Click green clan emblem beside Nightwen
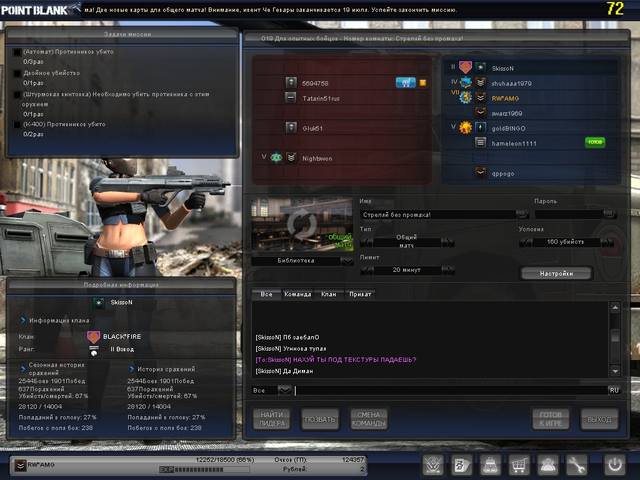The width and height of the screenshot is (640, 480). pos(276,158)
